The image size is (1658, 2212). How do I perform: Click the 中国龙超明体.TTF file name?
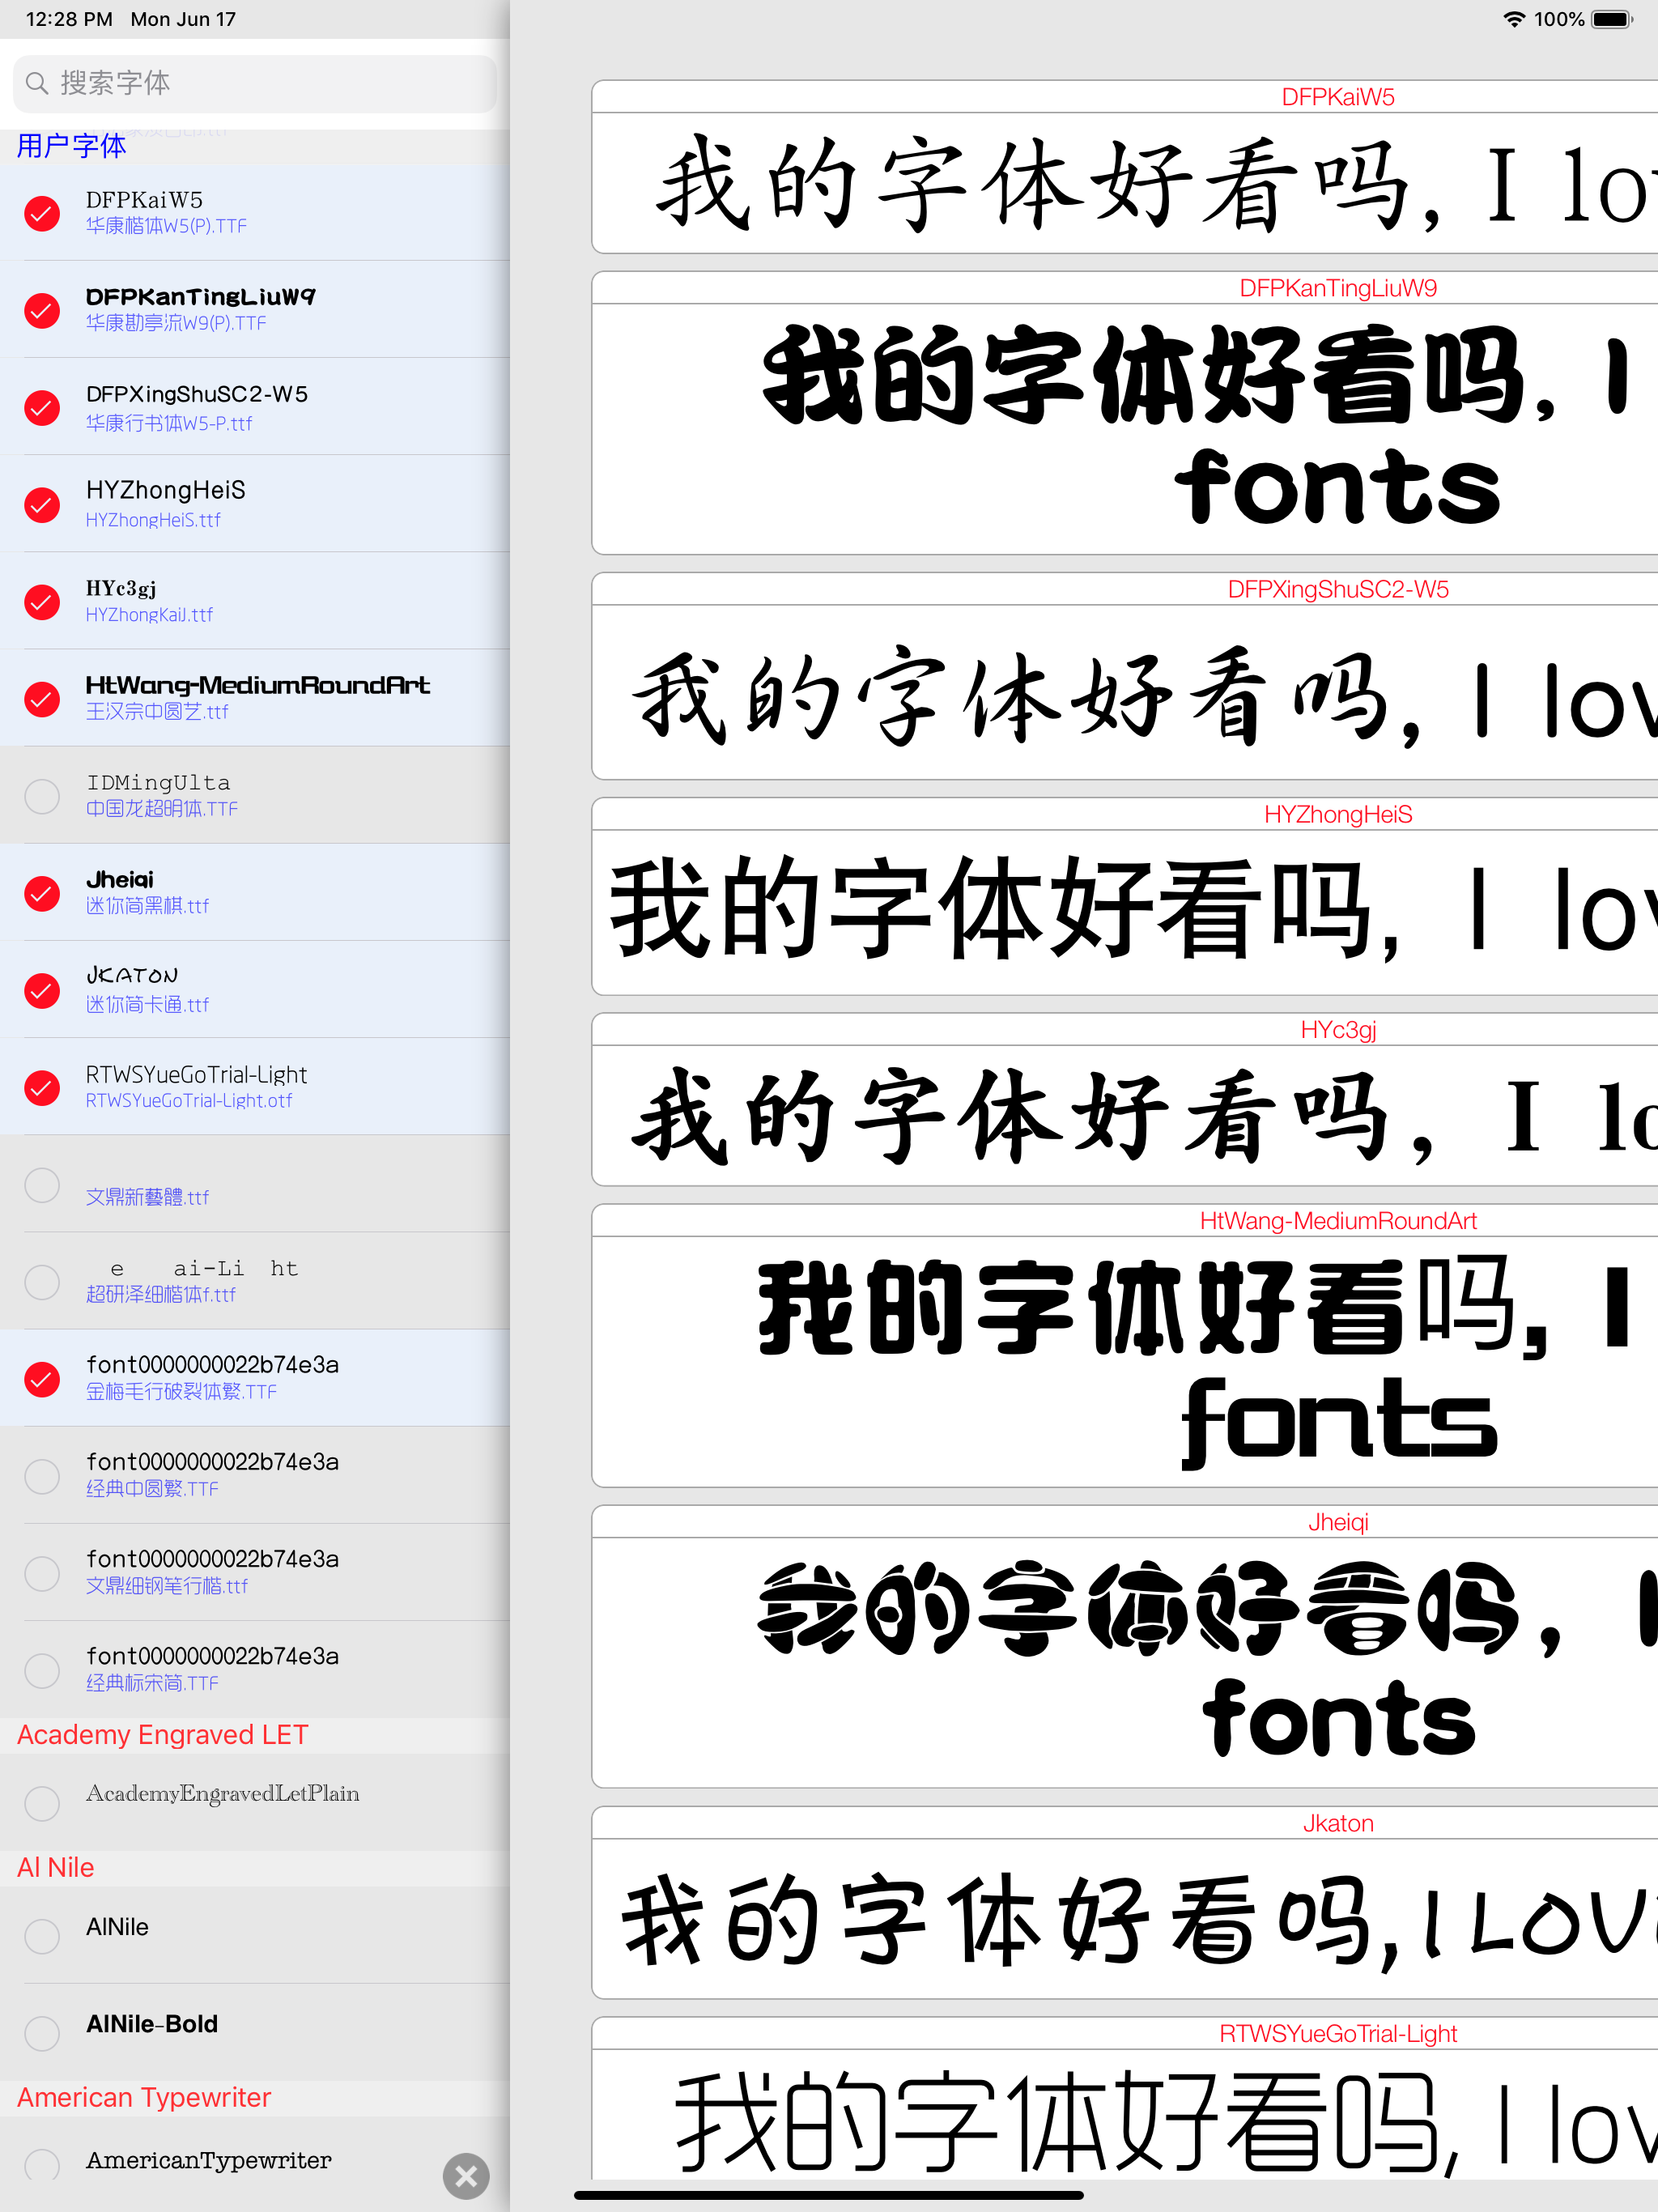coord(162,809)
